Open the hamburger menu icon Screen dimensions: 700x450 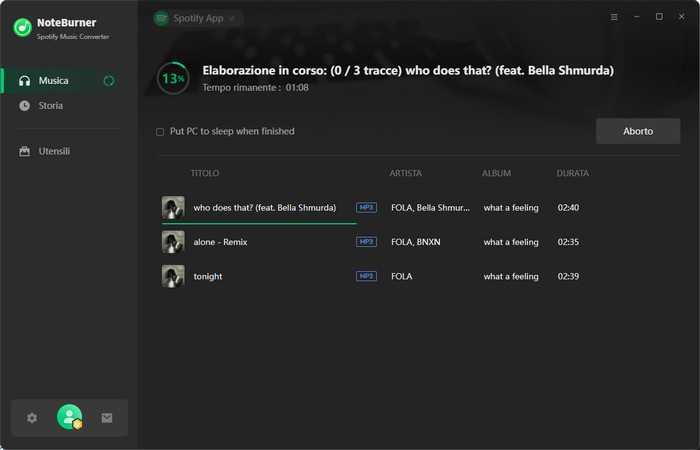pos(614,17)
